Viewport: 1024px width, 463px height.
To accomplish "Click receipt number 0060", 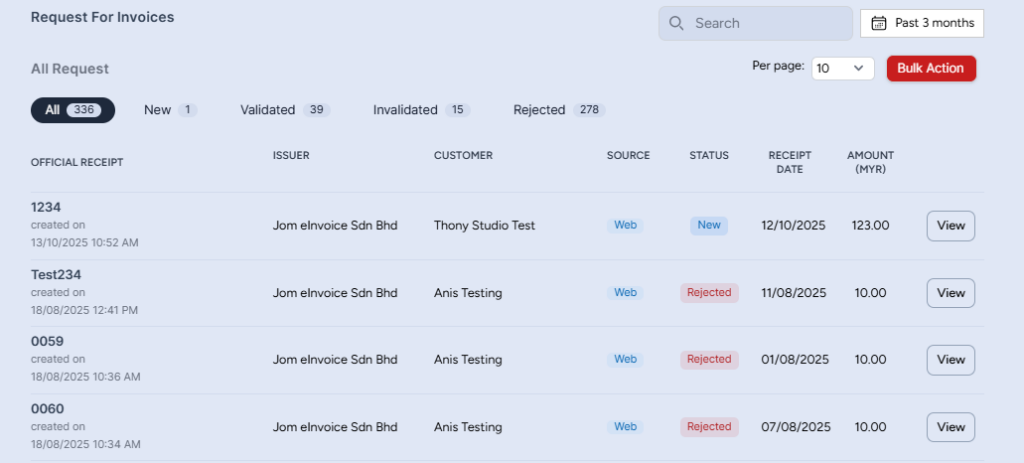I will [47, 409].
